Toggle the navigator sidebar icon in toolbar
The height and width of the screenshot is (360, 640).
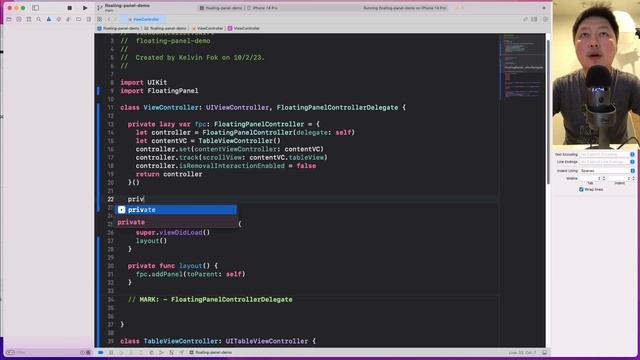[36, 8]
